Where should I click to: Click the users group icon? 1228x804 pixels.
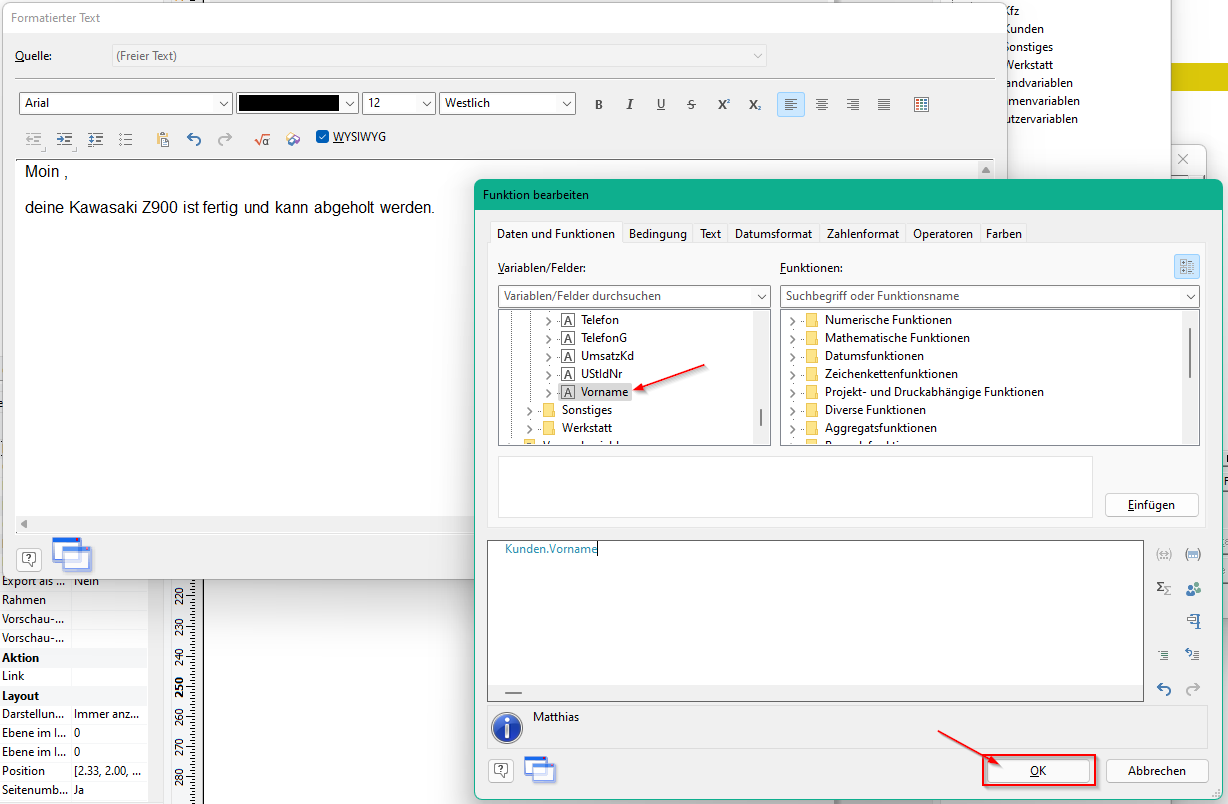click(x=1192, y=588)
